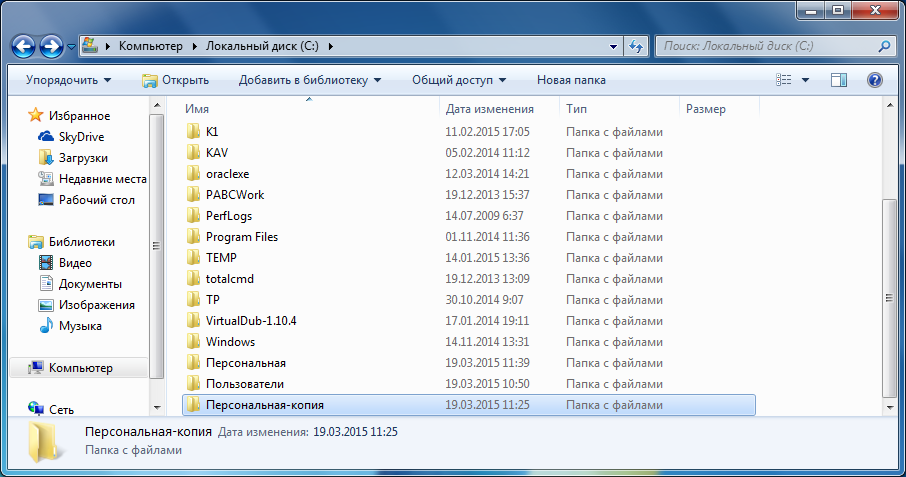
Task: Open the Общий доступ dropdown
Action: [459, 80]
